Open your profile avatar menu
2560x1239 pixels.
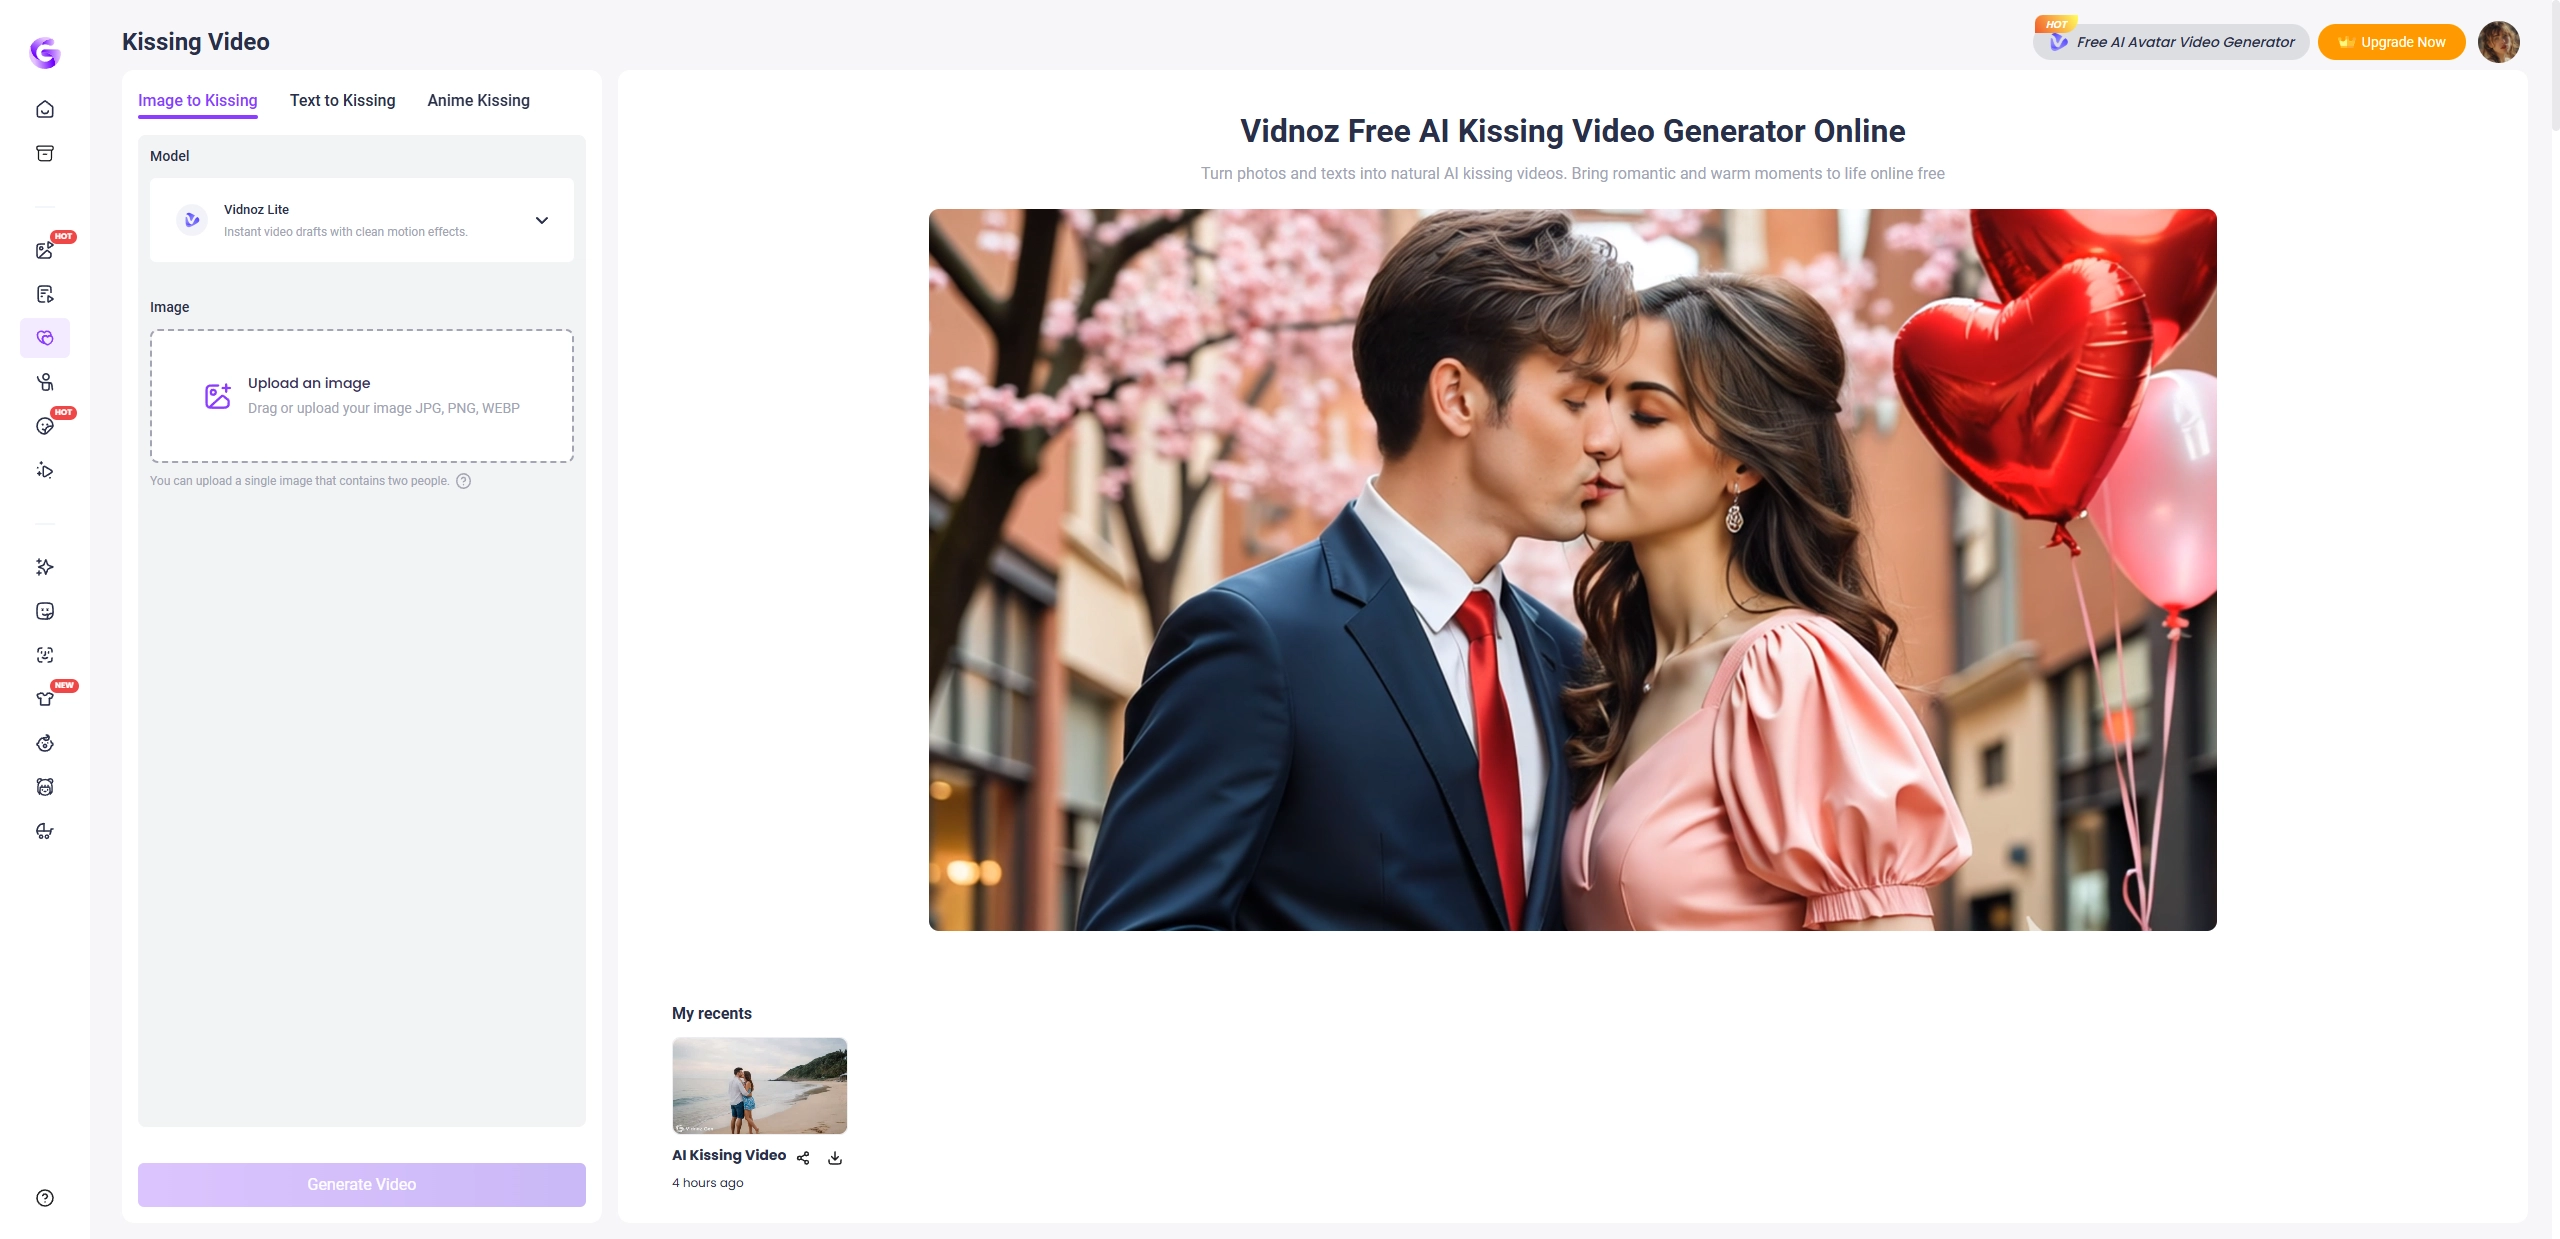pos(2500,41)
